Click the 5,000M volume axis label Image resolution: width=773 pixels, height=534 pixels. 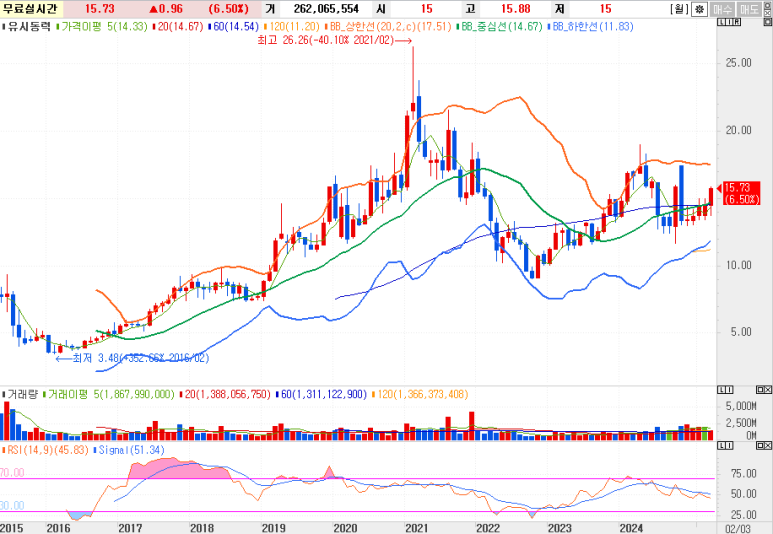(x=741, y=406)
